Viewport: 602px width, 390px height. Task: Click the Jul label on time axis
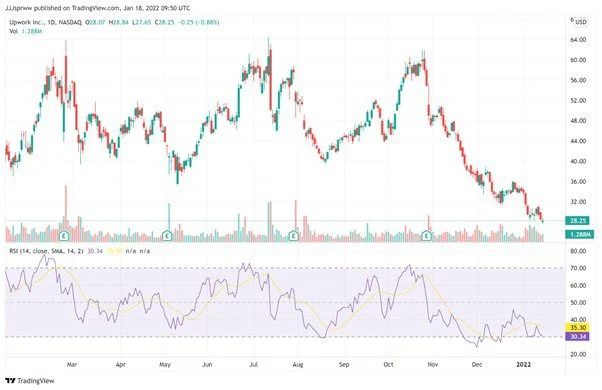[253, 364]
